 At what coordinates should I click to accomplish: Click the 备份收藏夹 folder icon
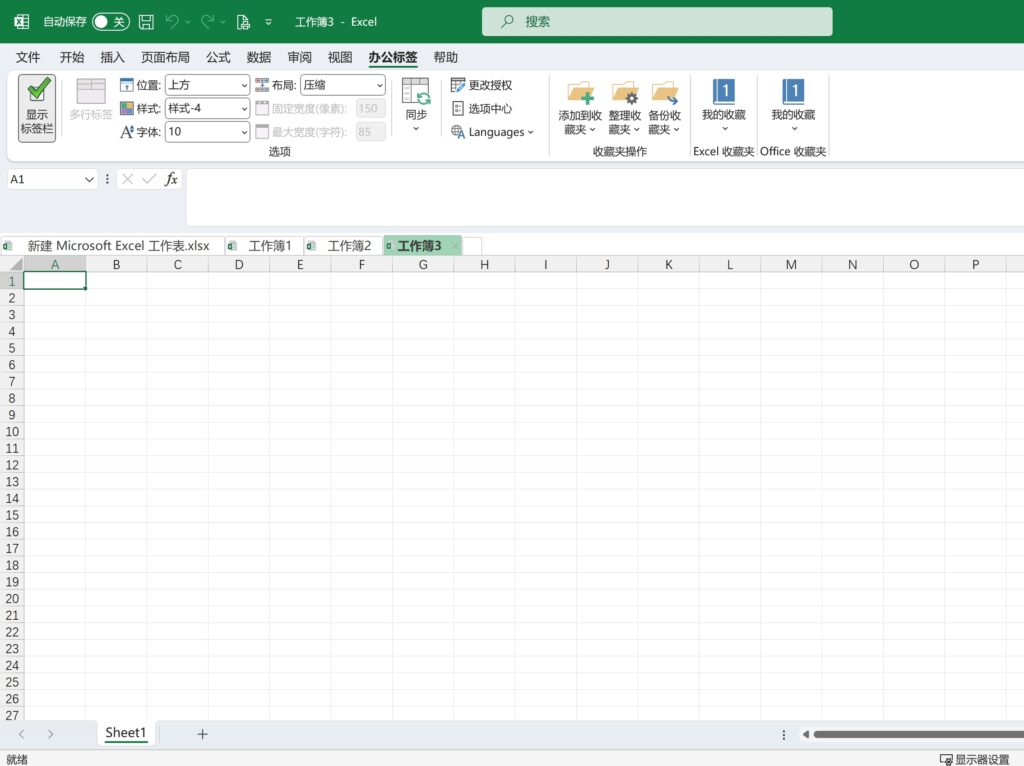[664, 93]
